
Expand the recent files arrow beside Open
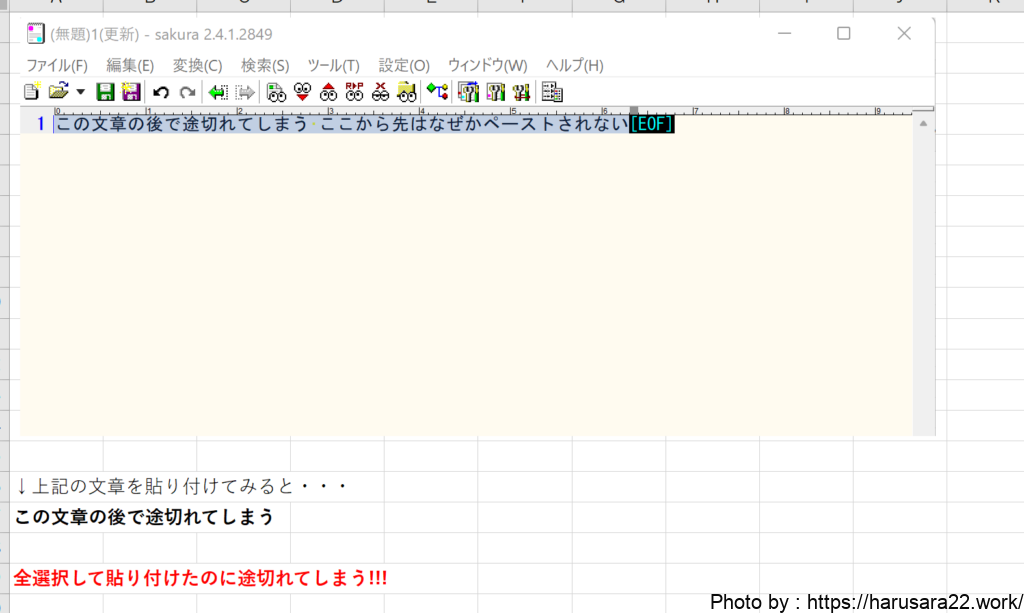[80, 93]
